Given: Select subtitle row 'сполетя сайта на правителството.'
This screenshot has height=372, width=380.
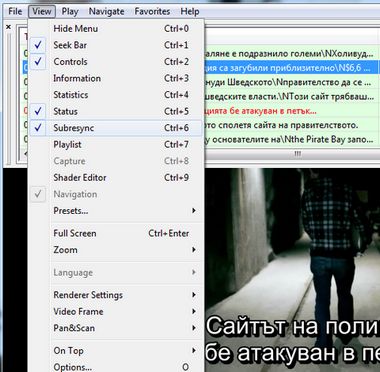Looking at the screenshot, I should point(290,125).
